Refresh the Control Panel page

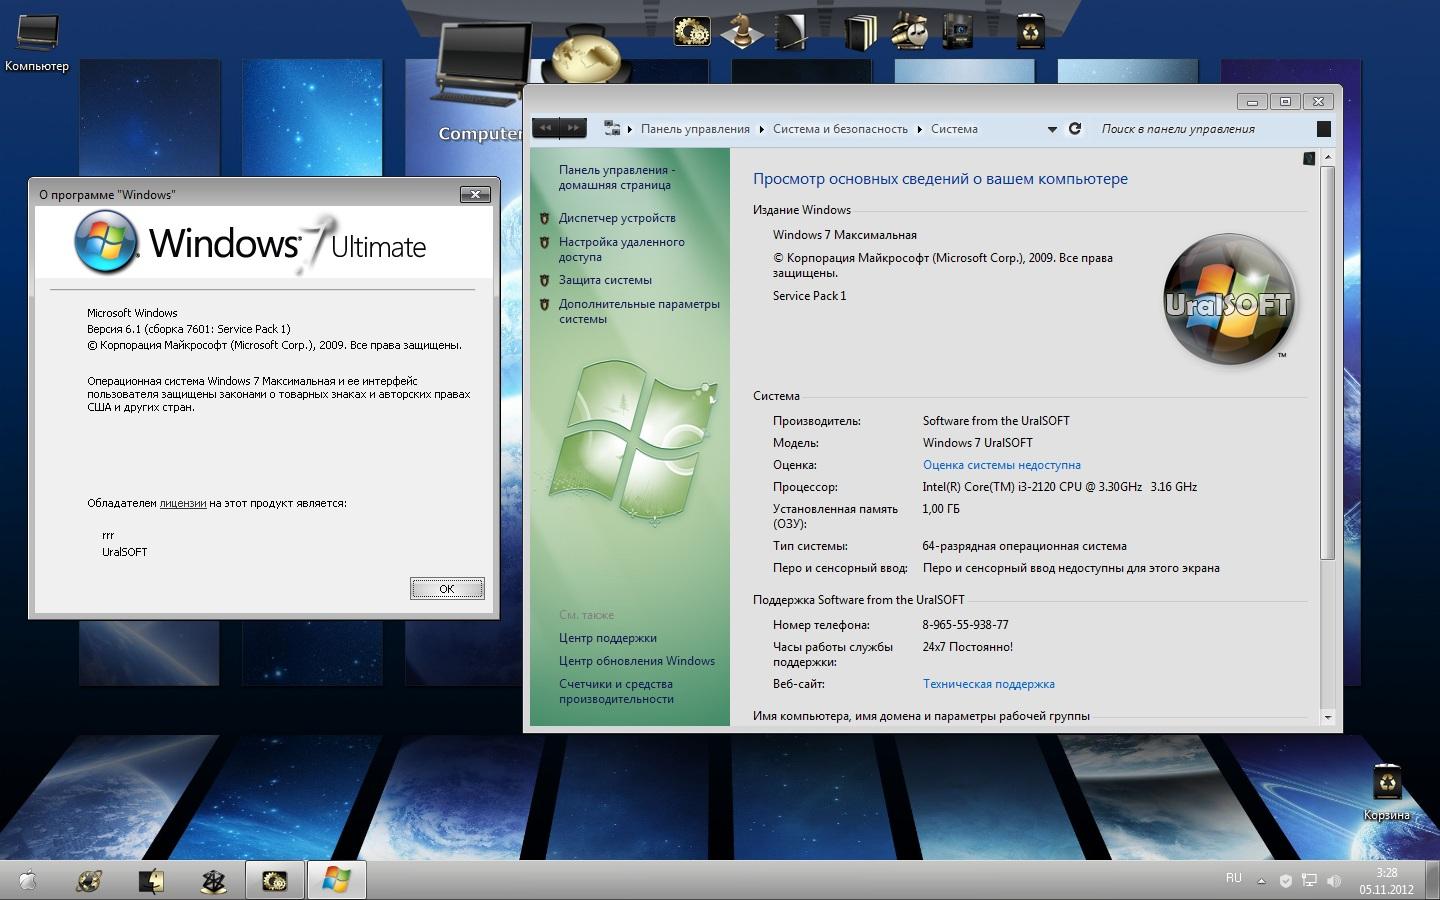click(x=1075, y=128)
